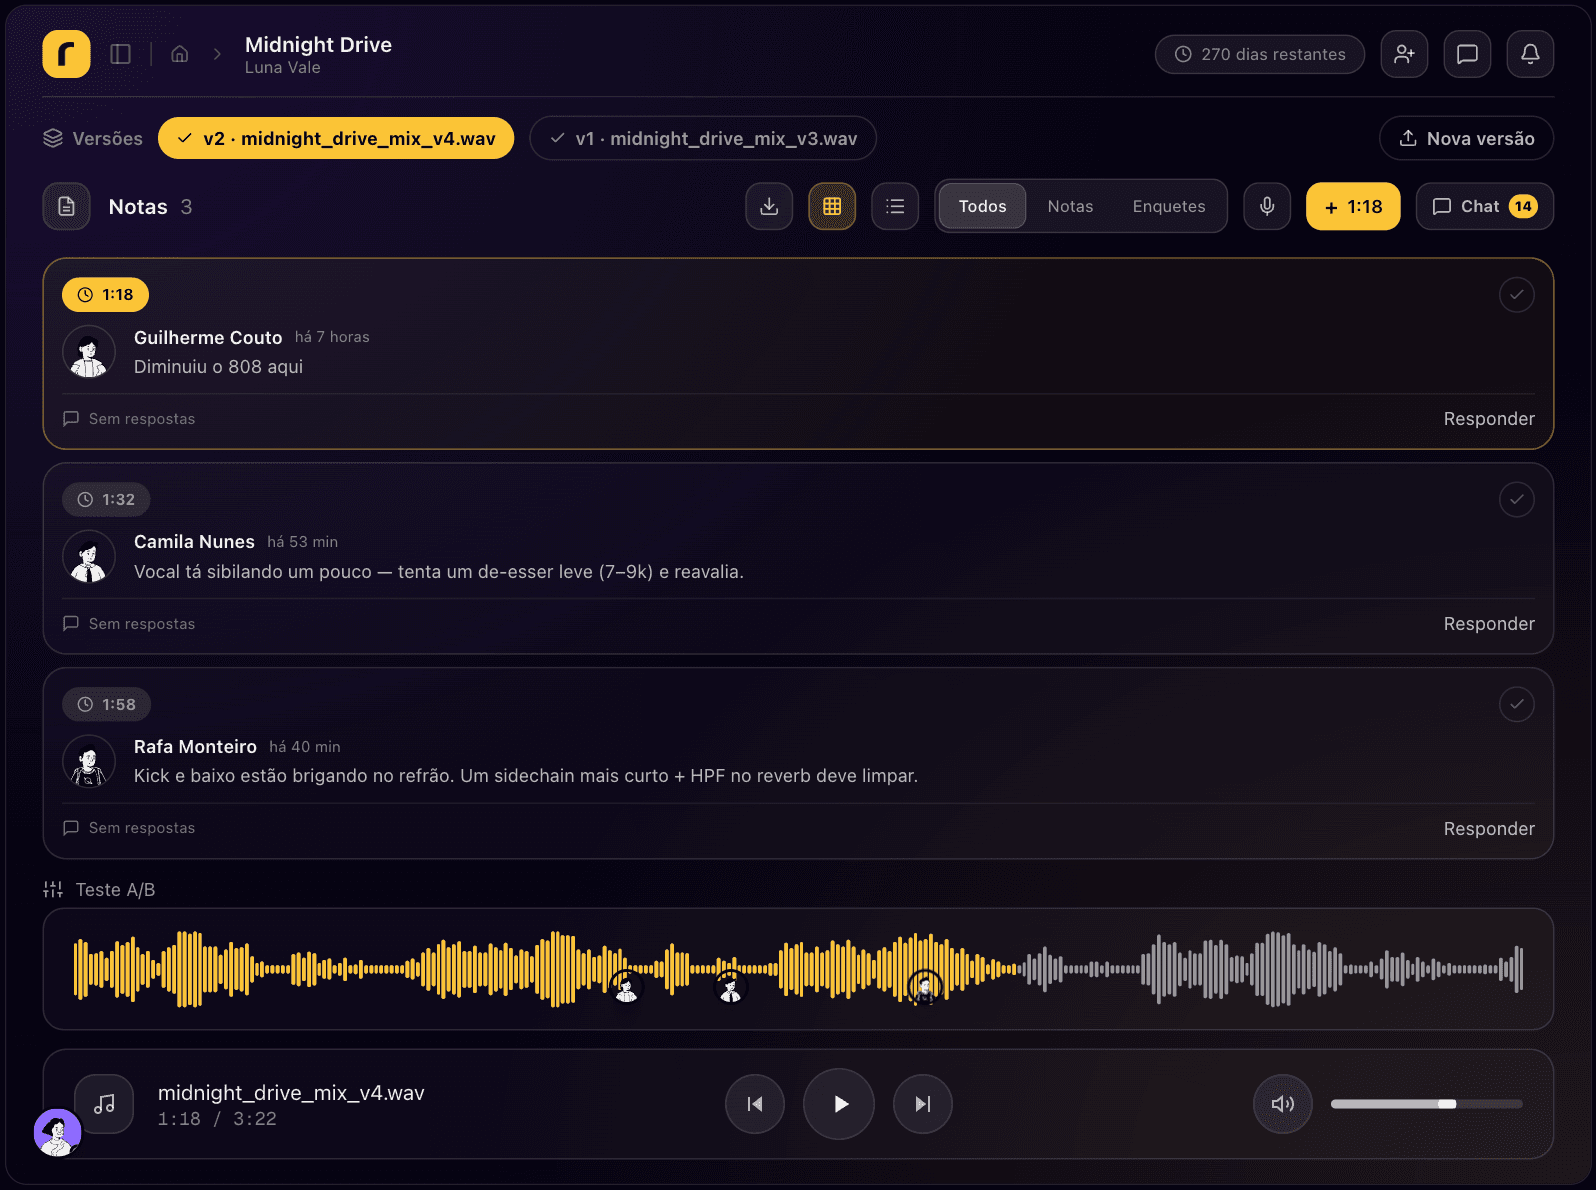Add a note at + 1:18
1596x1190 pixels.
tap(1353, 206)
